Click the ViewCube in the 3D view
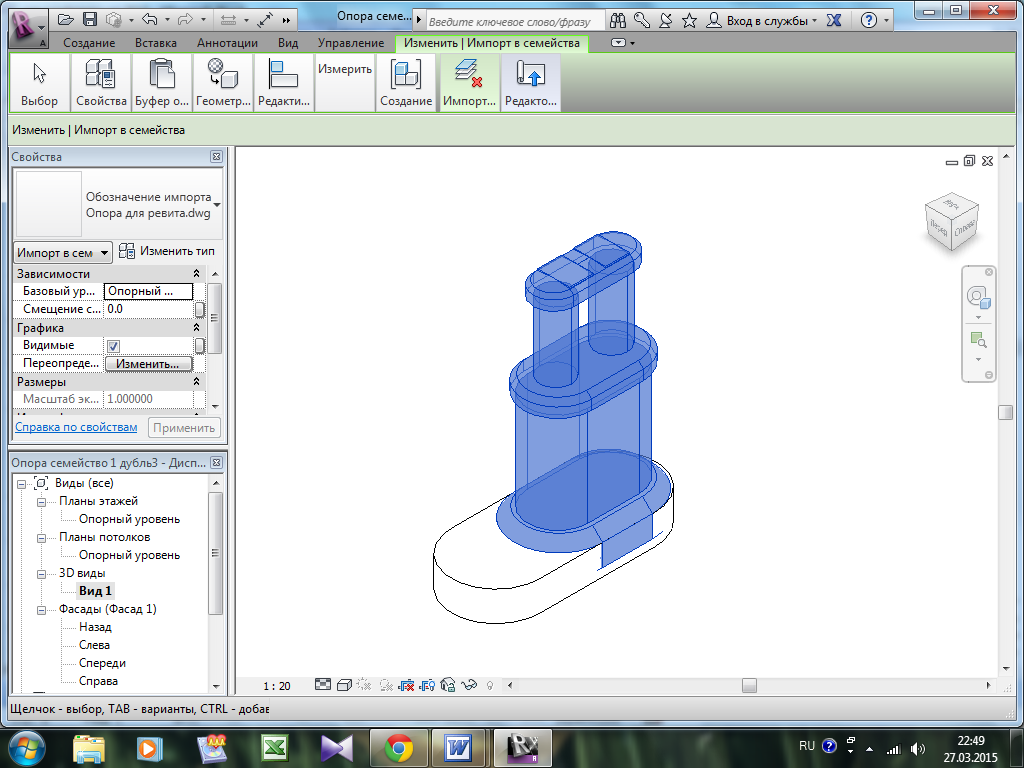Viewport: 1024px width, 768px height. click(x=951, y=219)
